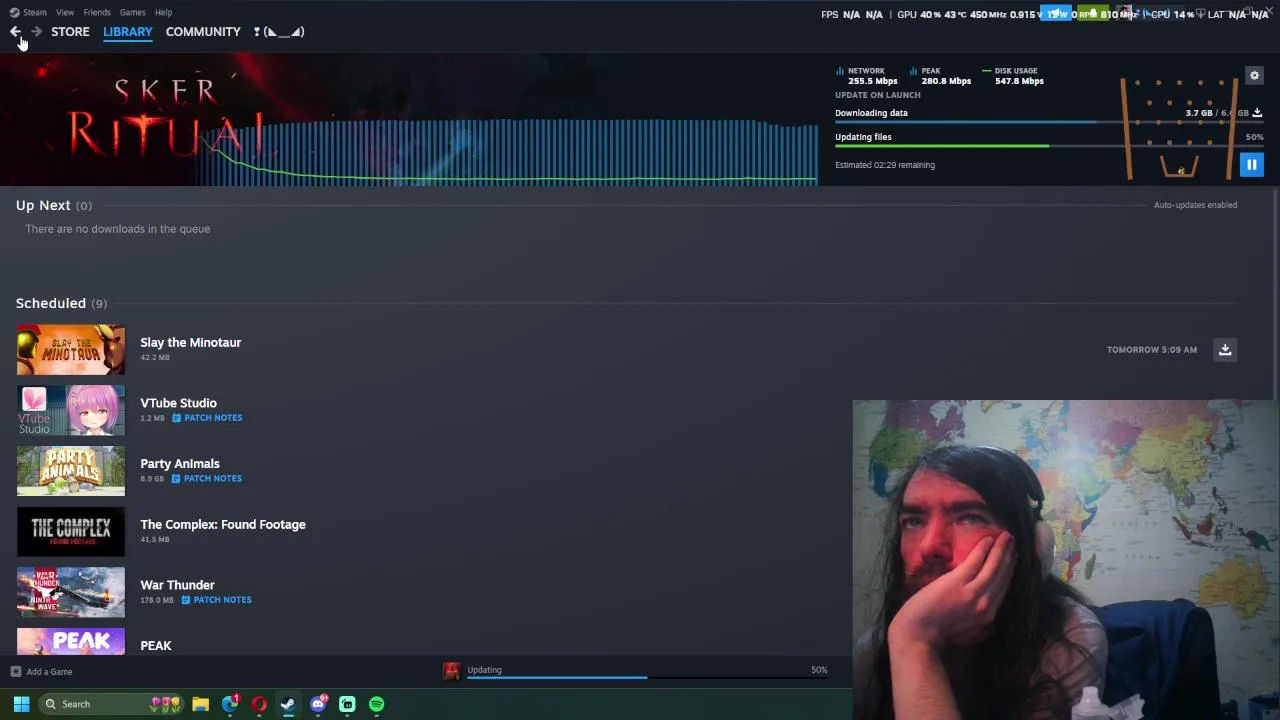The image size is (1280, 720).
Task: Download Slay the Minotaur now
Action: pos(1225,350)
